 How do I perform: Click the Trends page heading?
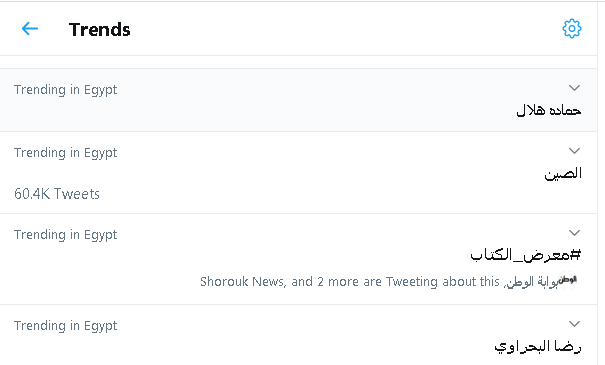point(100,29)
